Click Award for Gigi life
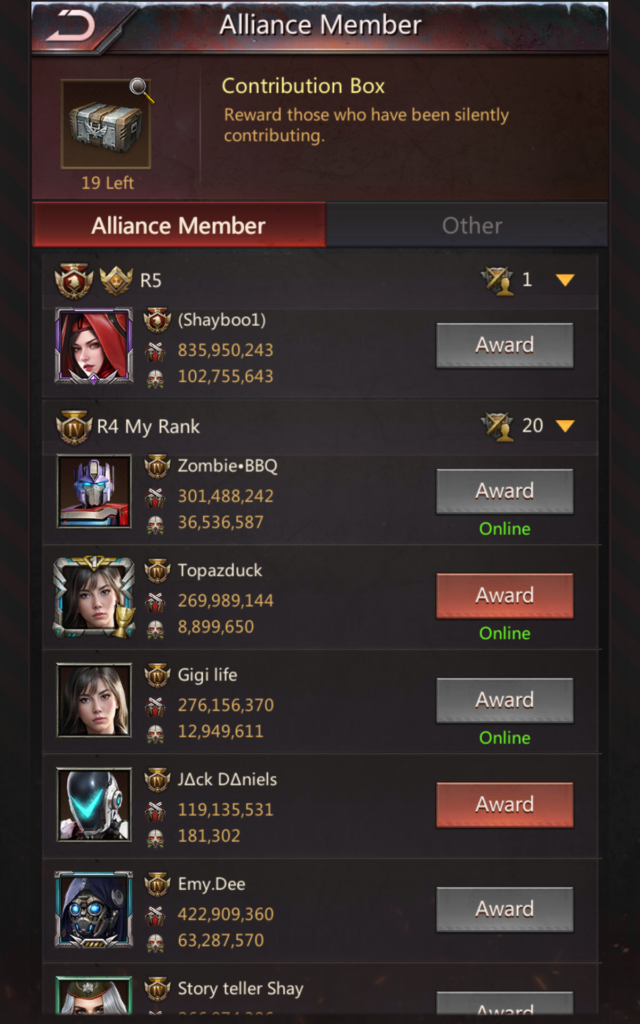640x1024 pixels. click(x=505, y=700)
